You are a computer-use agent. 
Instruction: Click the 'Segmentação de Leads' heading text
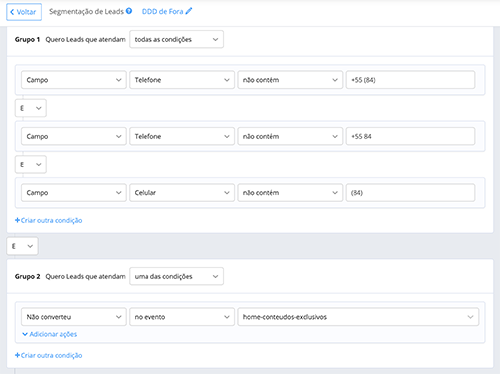click(86, 11)
